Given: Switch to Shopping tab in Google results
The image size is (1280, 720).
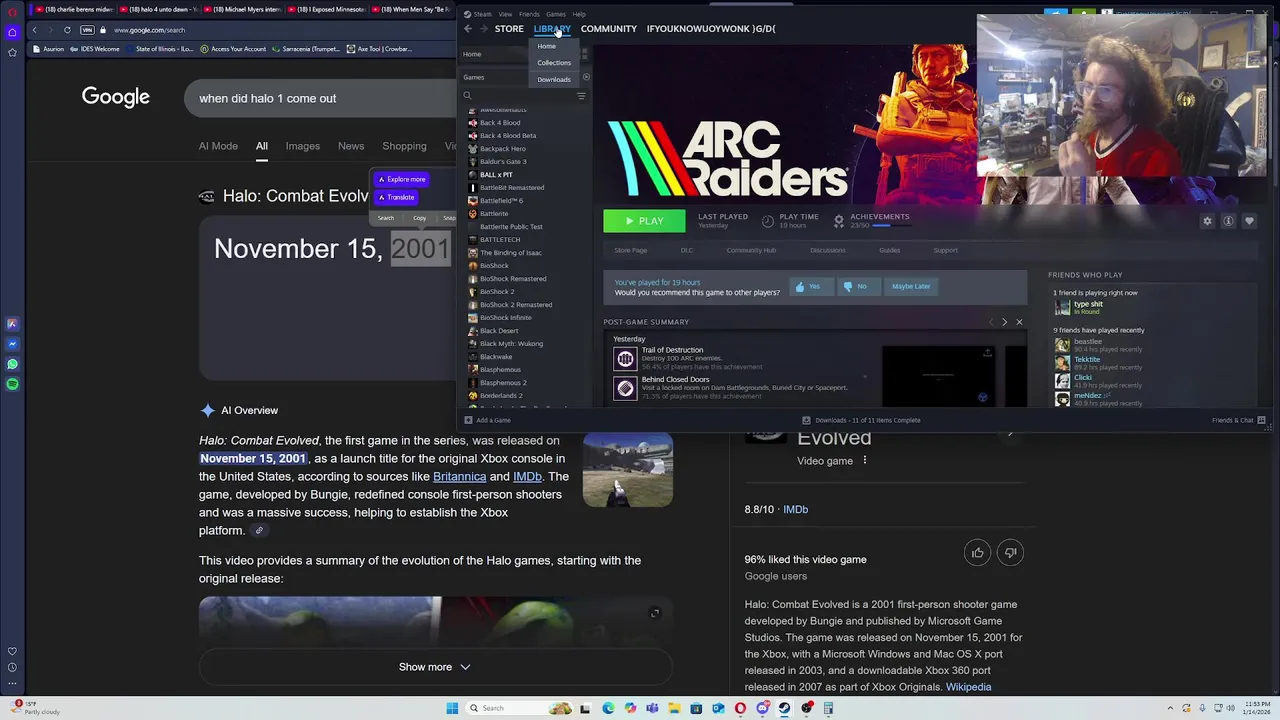Looking at the screenshot, I should coord(404,146).
